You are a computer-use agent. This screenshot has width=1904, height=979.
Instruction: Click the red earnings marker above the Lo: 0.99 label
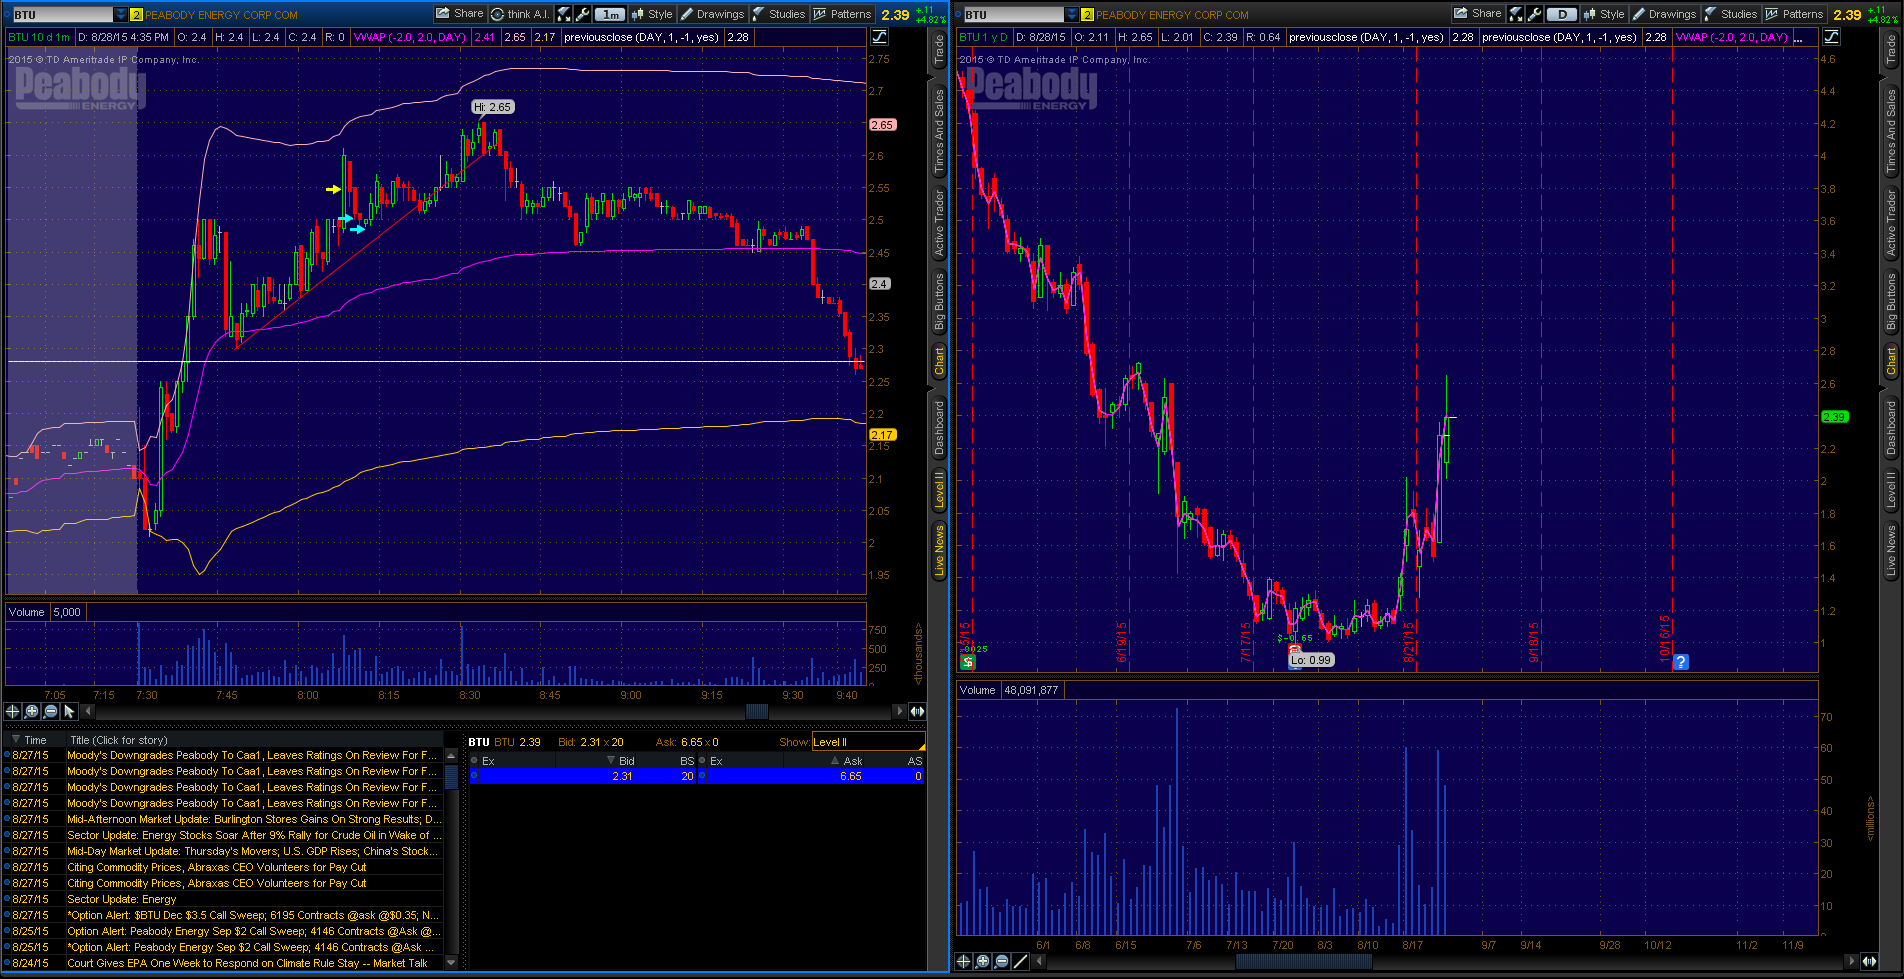tap(1295, 650)
